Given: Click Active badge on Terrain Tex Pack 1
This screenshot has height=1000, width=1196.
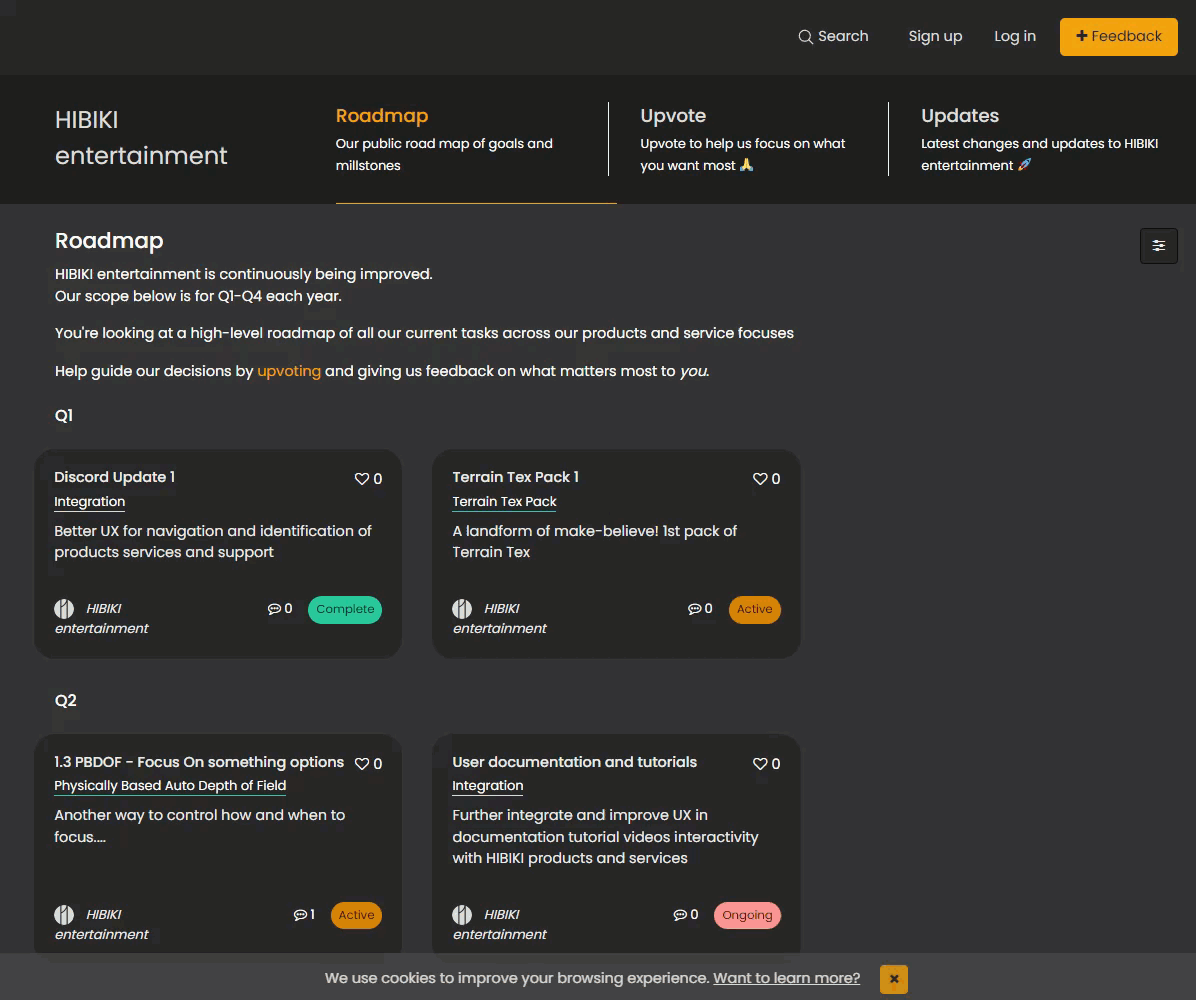Looking at the screenshot, I should pyautogui.click(x=754, y=609).
